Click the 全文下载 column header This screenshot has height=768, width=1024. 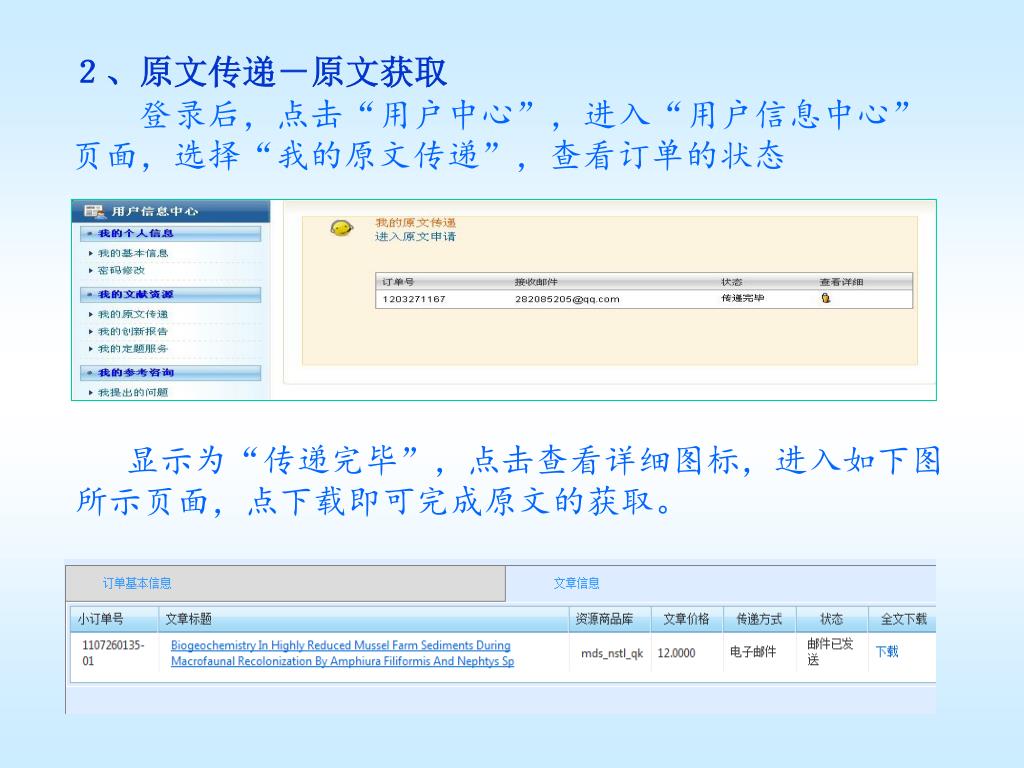pyautogui.click(x=904, y=619)
